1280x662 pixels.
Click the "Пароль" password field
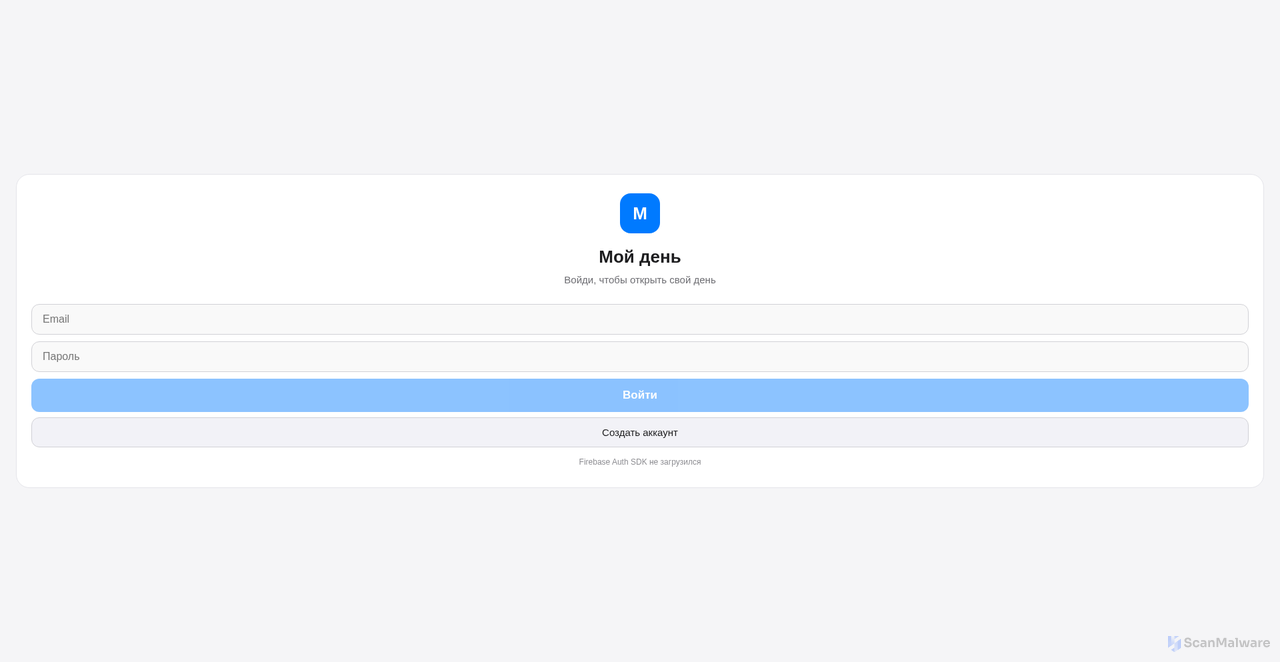coord(639,356)
